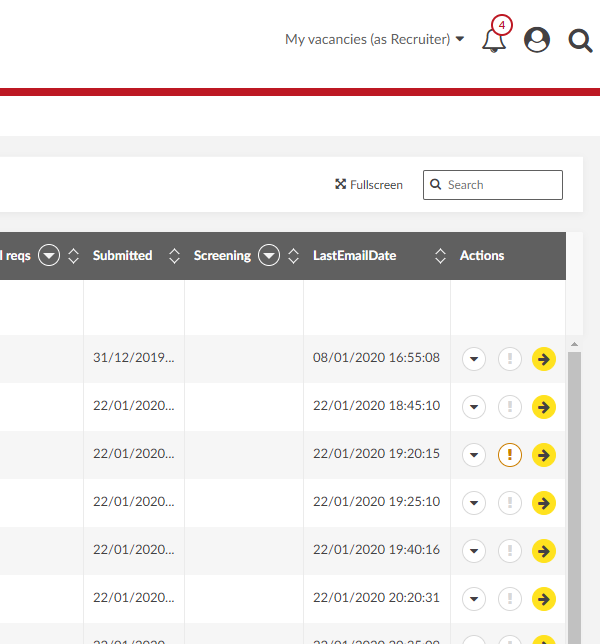Open the Screening column filter dropdown
Image resolution: width=600 pixels, height=644 pixels.
[x=268, y=256]
